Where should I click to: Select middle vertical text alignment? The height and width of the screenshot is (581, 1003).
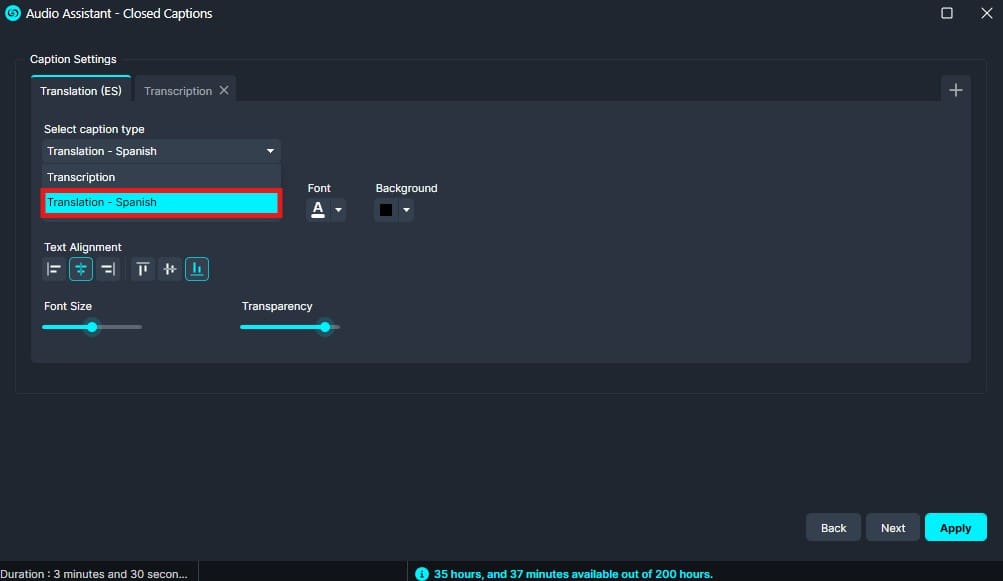(170, 269)
